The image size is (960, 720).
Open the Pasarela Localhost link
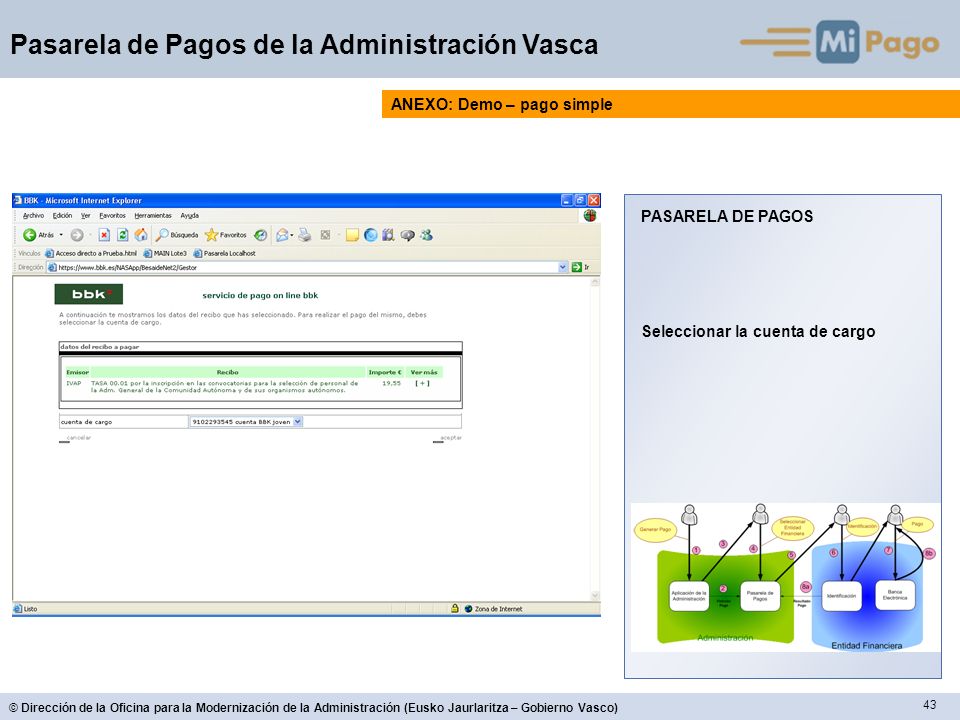click(x=224, y=253)
